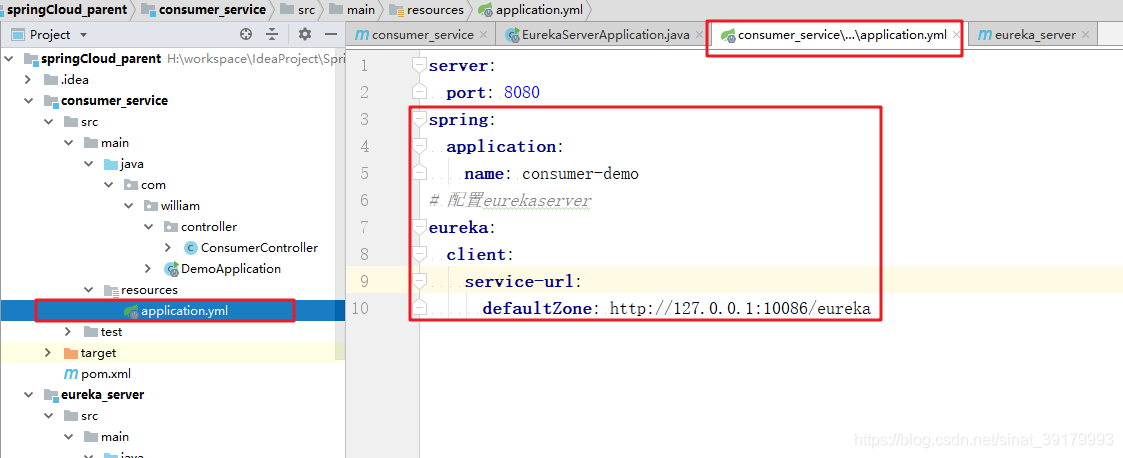Viewport: 1123px width, 458px height.
Task: Click resources breadcrumb in navigation bar
Action: coord(427,10)
